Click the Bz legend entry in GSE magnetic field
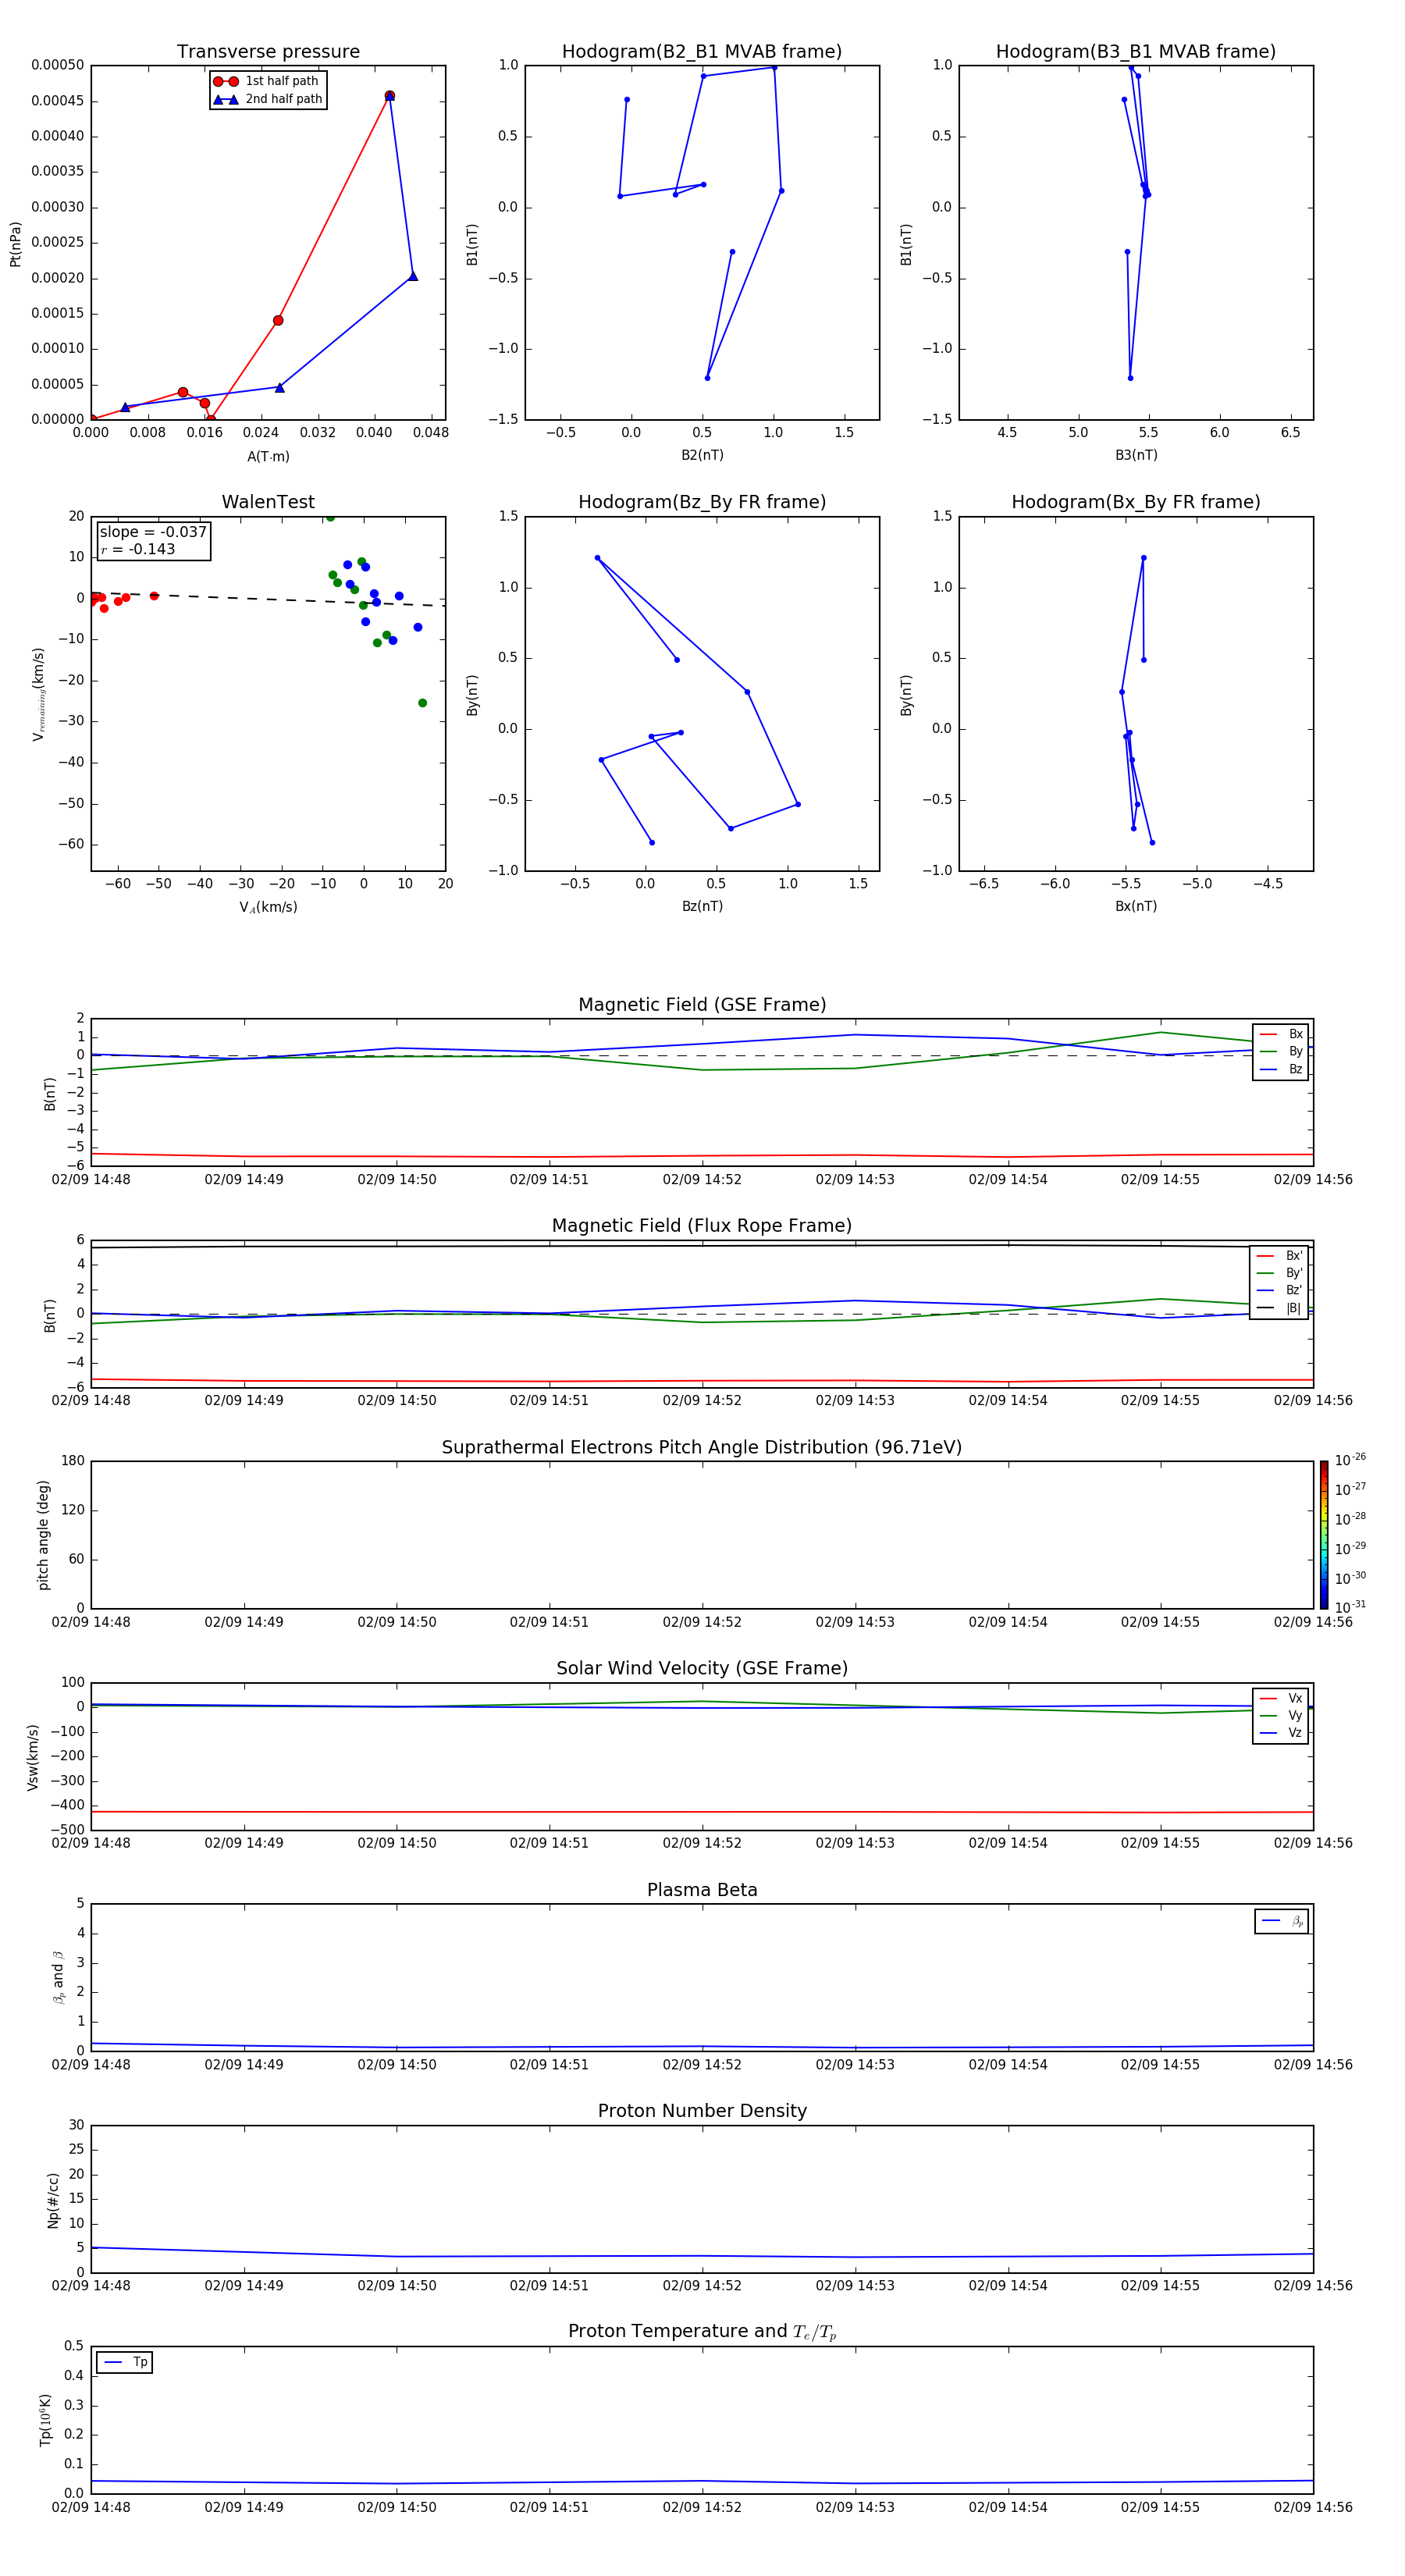Image resolution: width=1405 pixels, height=2576 pixels. pos(1281,1069)
